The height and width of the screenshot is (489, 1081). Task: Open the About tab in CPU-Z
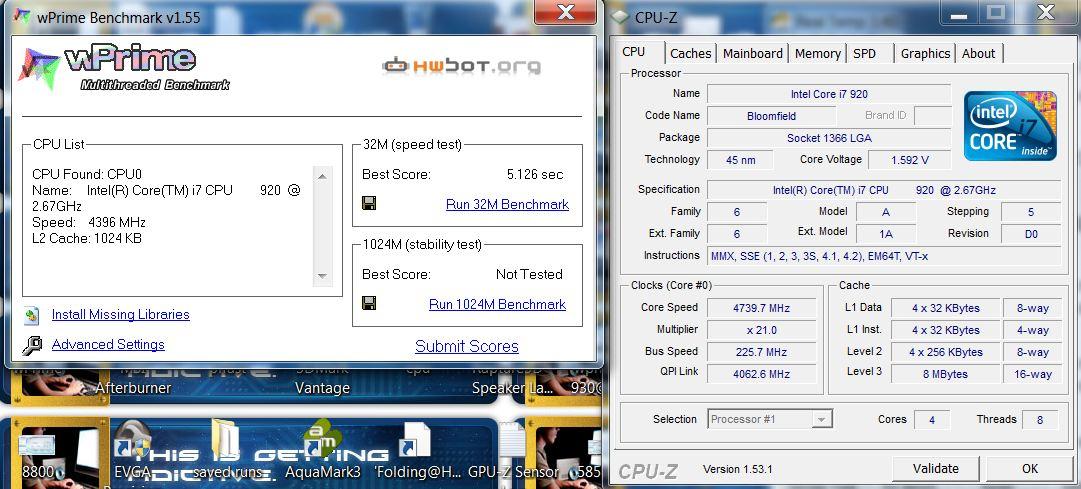click(978, 53)
